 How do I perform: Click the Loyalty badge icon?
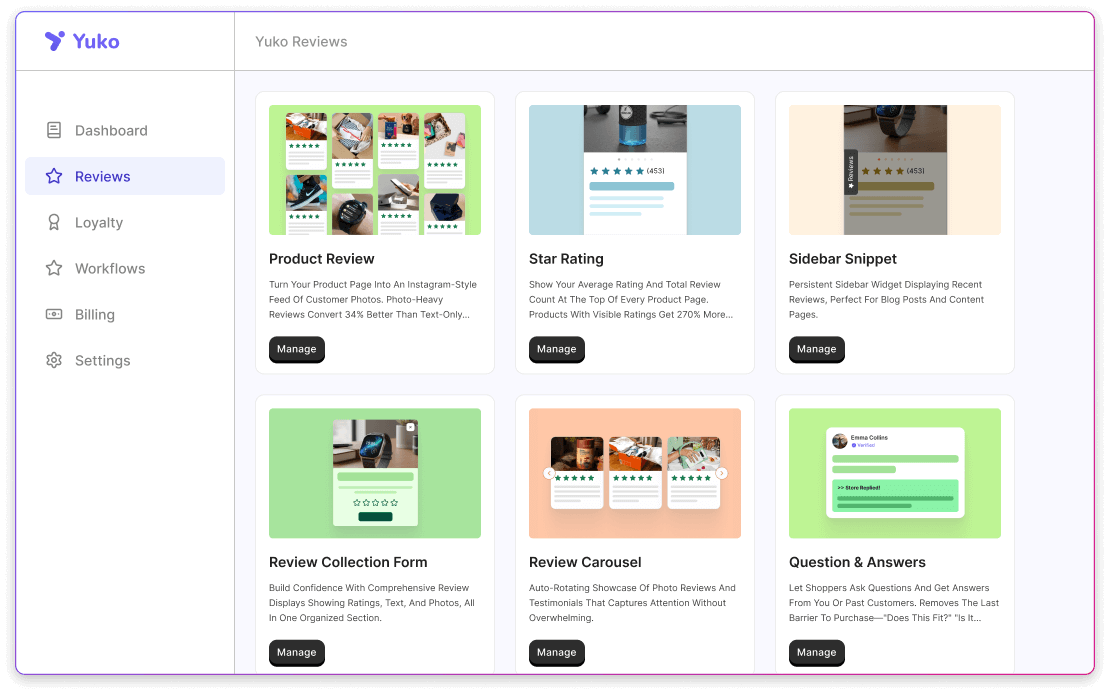pos(53,222)
